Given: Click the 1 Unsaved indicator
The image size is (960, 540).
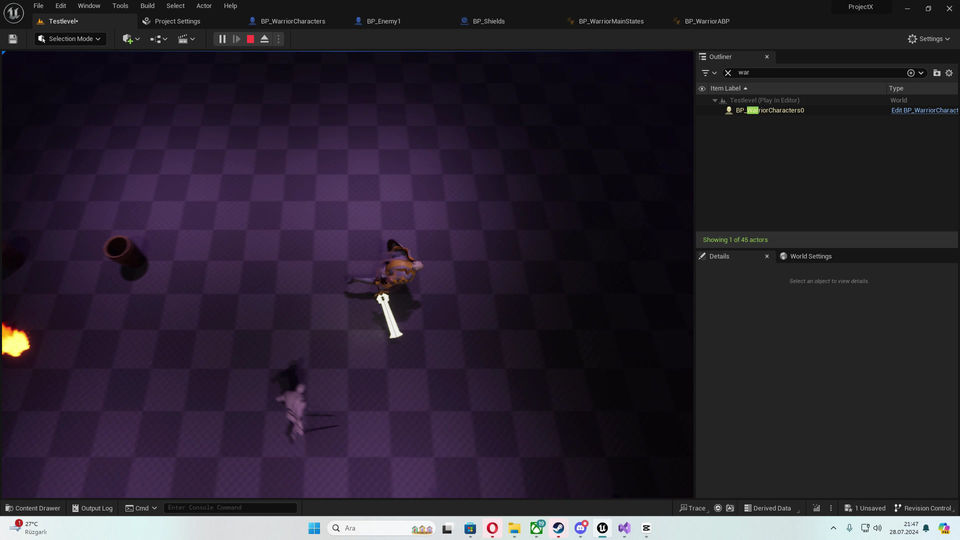Looking at the screenshot, I should point(864,508).
